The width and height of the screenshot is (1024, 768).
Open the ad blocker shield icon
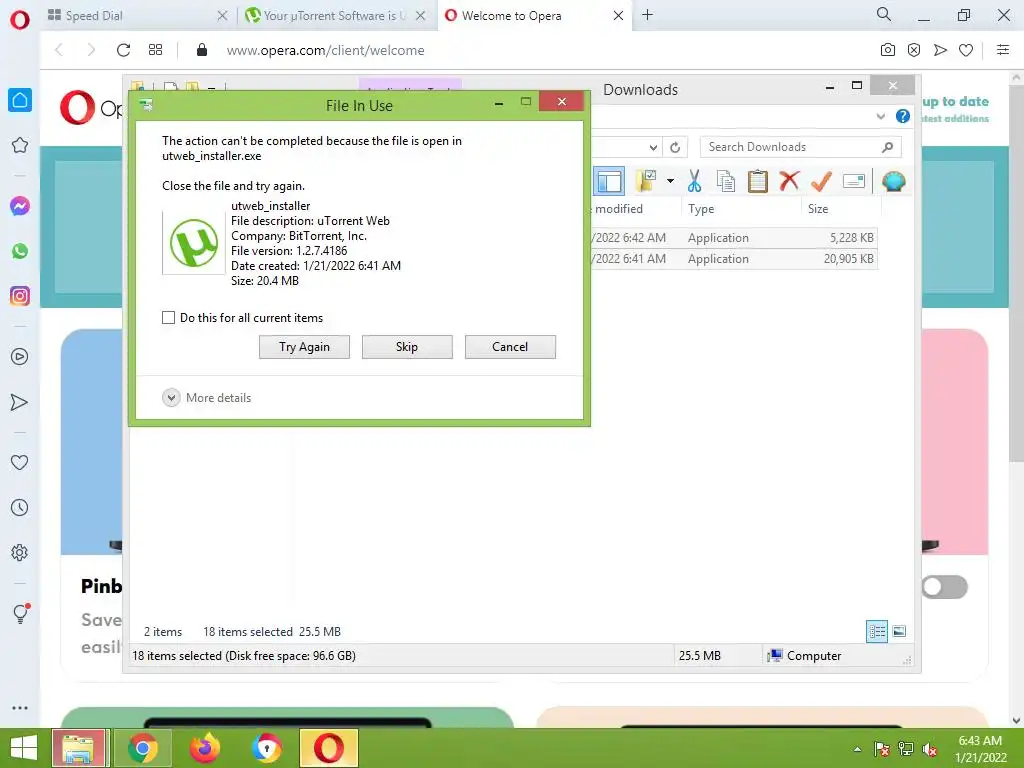[914, 50]
